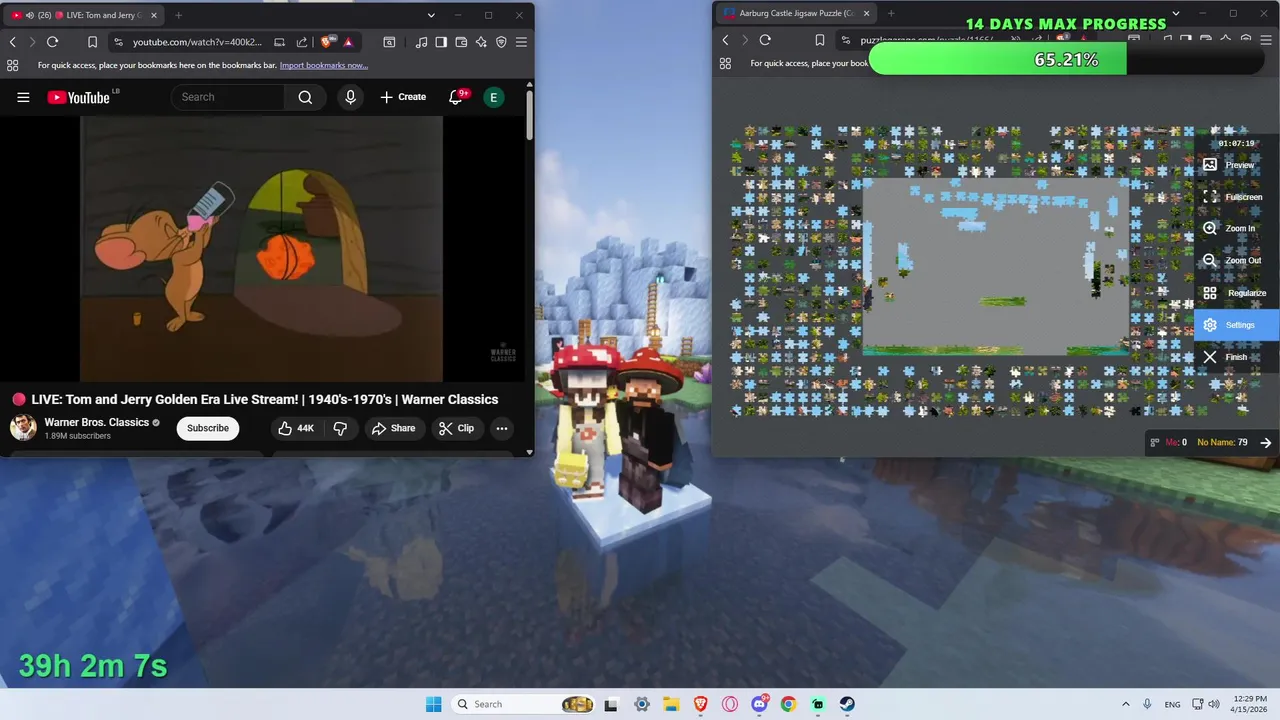Open bookmarks apps grid in YouTube window
This screenshot has height=720, width=1280.
[12, 65]
